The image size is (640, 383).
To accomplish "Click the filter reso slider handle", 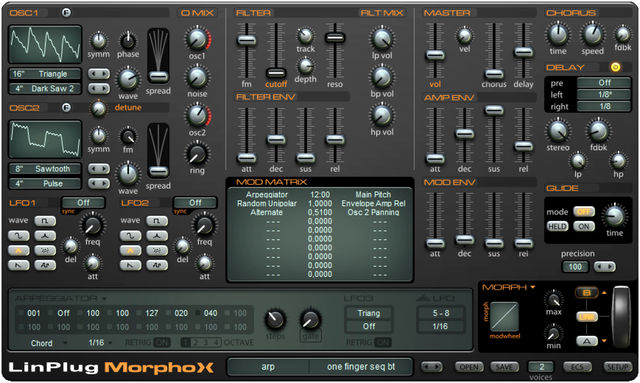I will 335,38.
